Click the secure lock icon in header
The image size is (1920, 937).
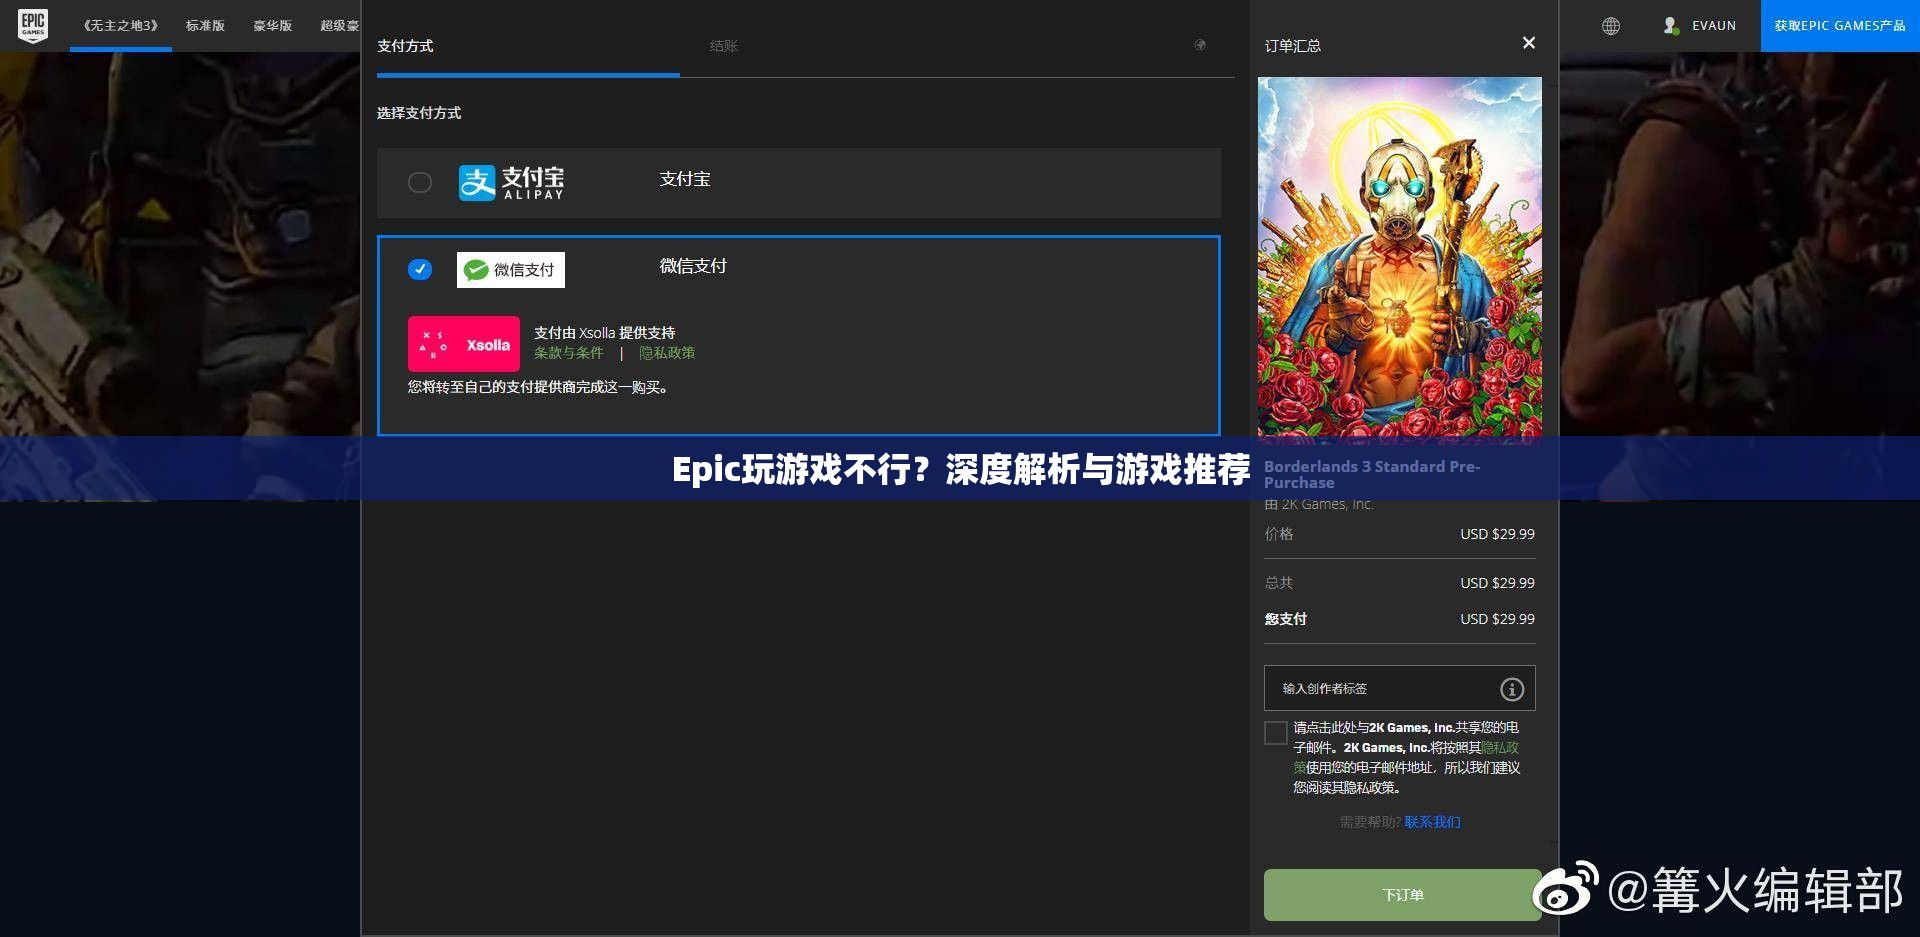(x=1200, y=45)
